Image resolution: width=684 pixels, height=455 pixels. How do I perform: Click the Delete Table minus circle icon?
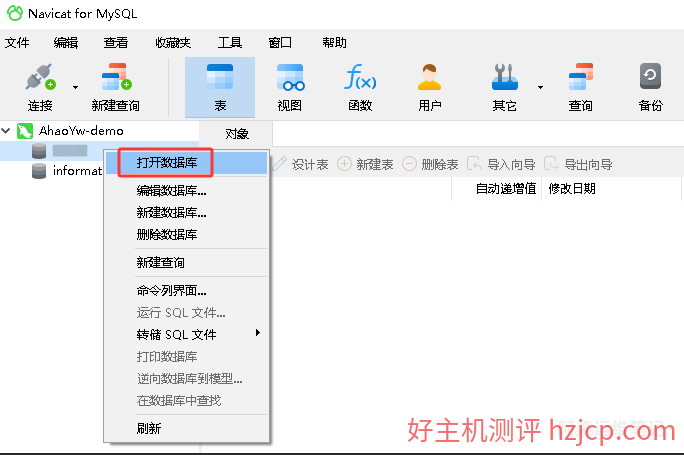[x=409, y=164]
